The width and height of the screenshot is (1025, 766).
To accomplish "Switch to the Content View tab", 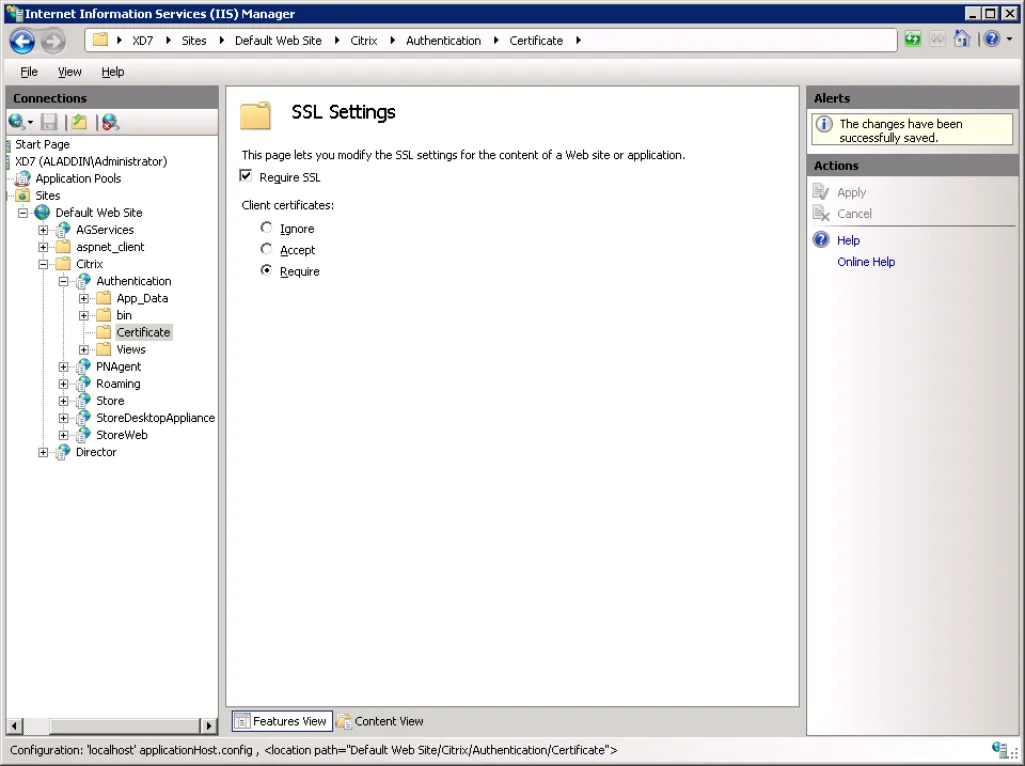I will click(380, 721).
